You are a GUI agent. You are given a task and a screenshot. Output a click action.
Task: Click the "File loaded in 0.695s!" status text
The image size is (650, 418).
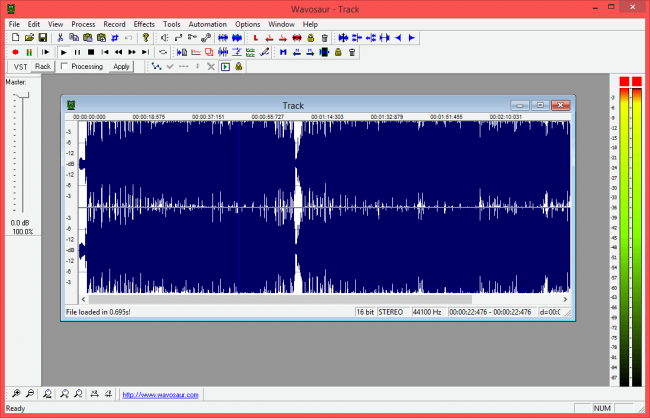click(98, 312)
